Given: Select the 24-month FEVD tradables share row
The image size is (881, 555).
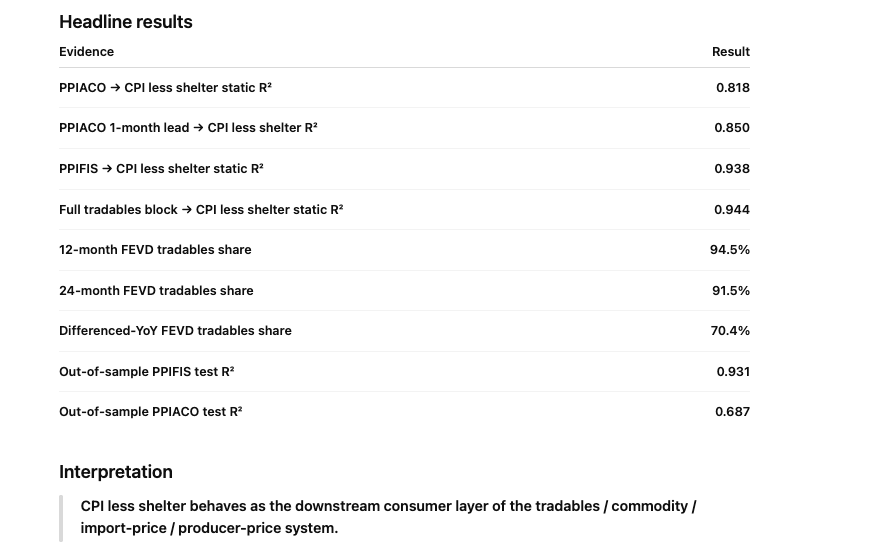Looking at the screenshot, I should click(x=404, y=290).
